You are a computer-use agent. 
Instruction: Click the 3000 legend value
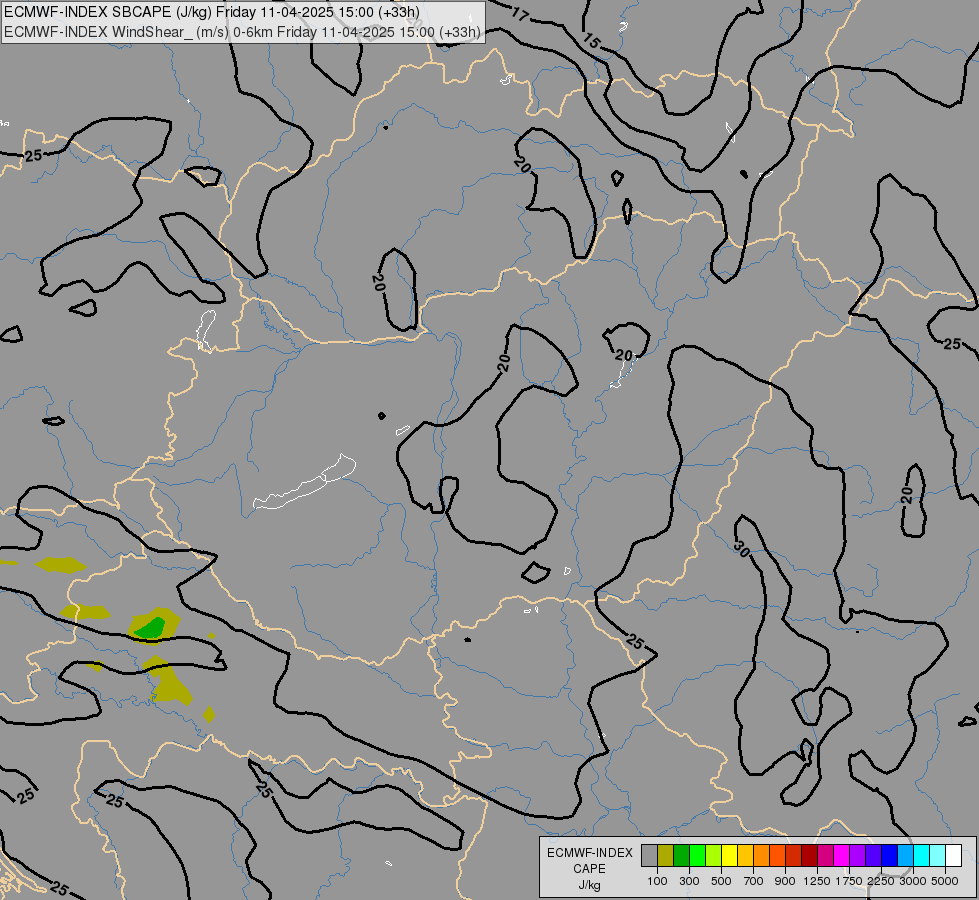point(913,881)
